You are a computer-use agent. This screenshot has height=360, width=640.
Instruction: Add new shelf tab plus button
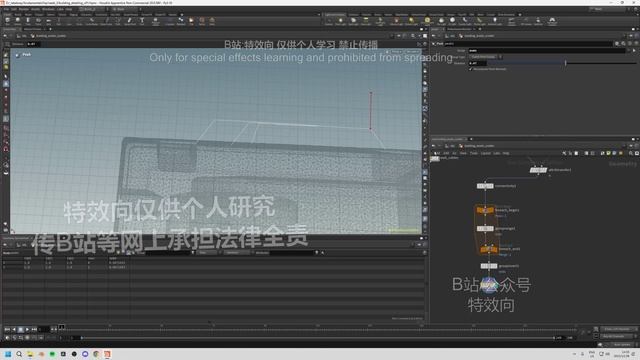pos(182,15)
